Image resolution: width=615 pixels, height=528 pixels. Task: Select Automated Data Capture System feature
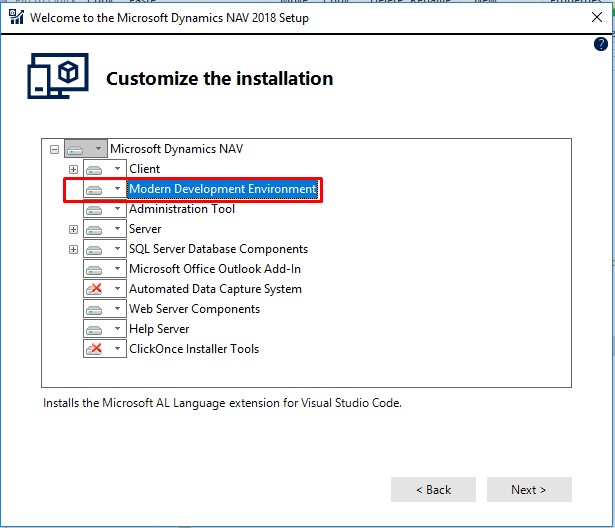[x=215, y=289]
